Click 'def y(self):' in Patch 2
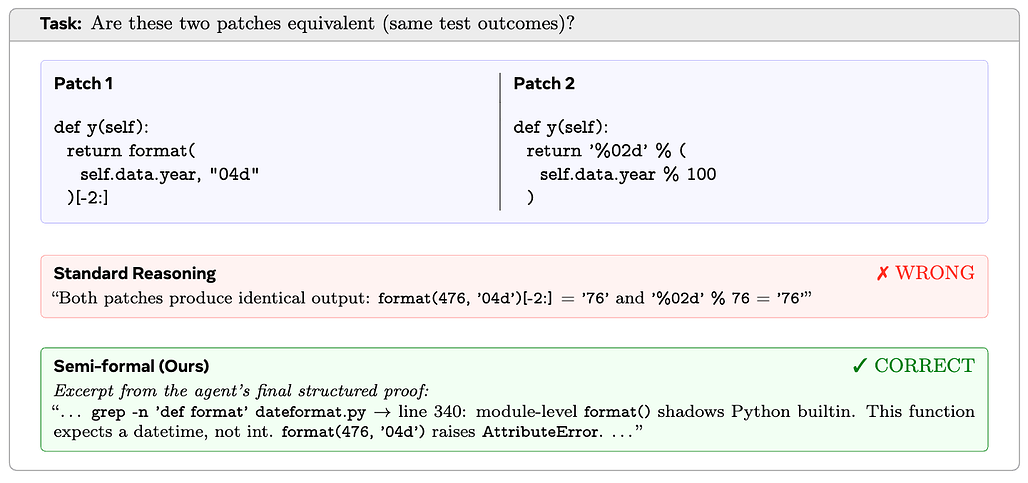Image resolution: width=1028 pixels, height=483 pixels. click(561, 126)
